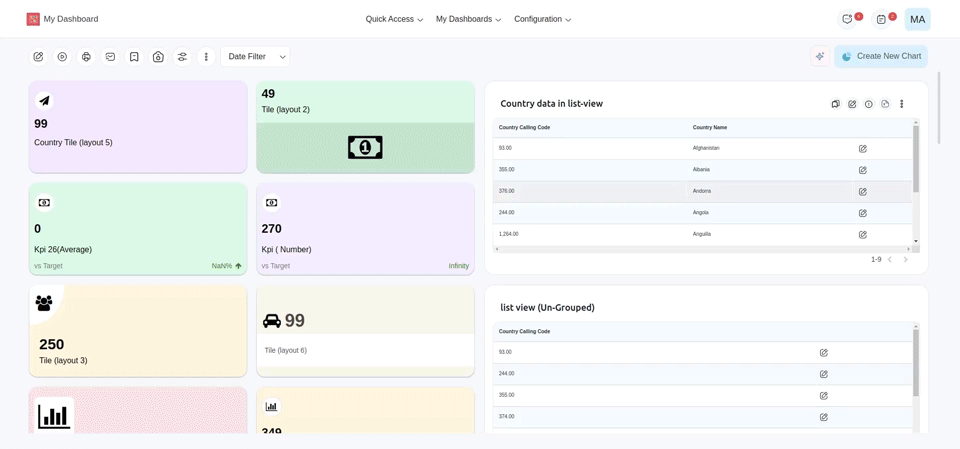Click the MA user avatar button
The width and height of the screenshot is (960, 449).
pyautogui.click(x=917, y=19)
